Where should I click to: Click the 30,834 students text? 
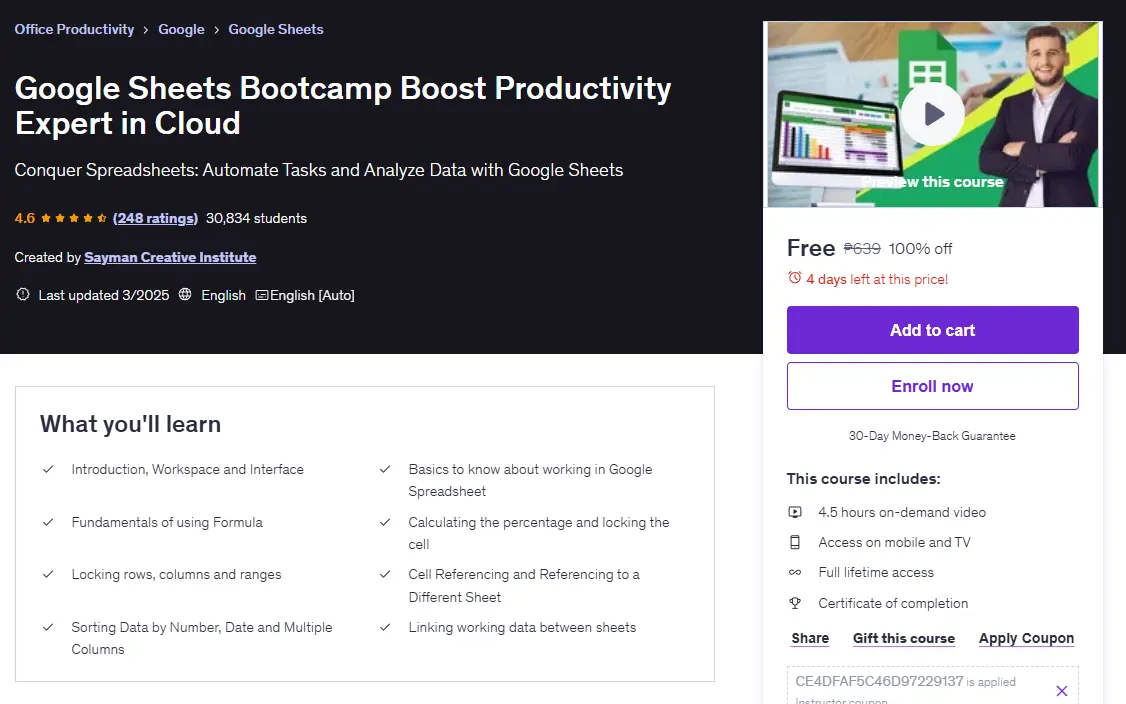pyautogui.click(x=256, y=218)
